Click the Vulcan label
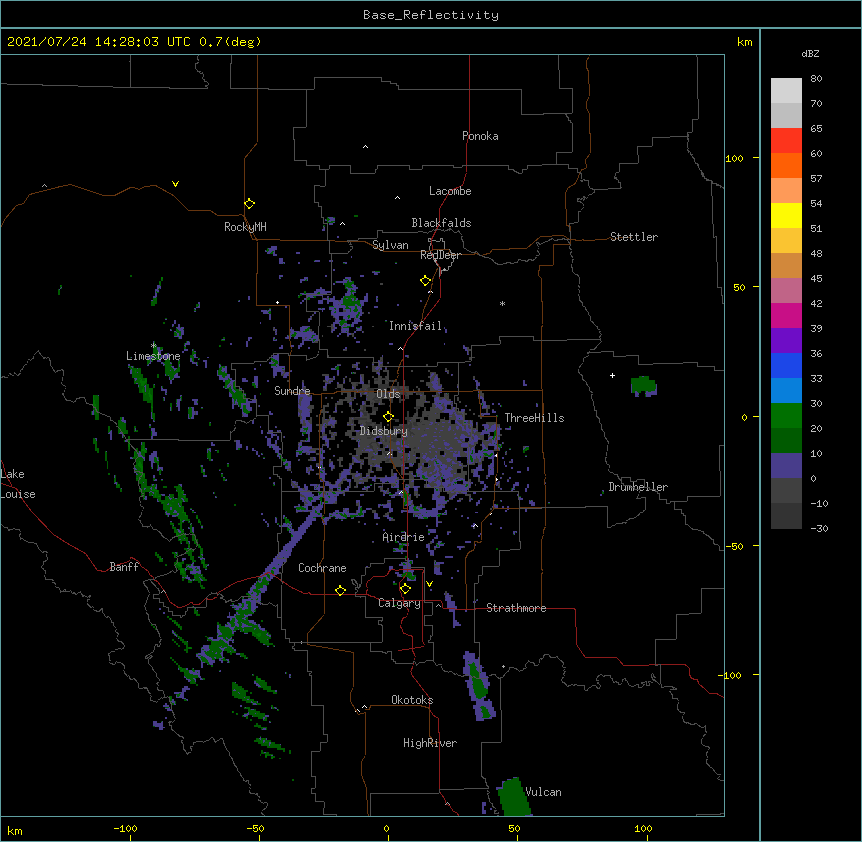Screen dimensions: 862x842 (x=544, y=792)
